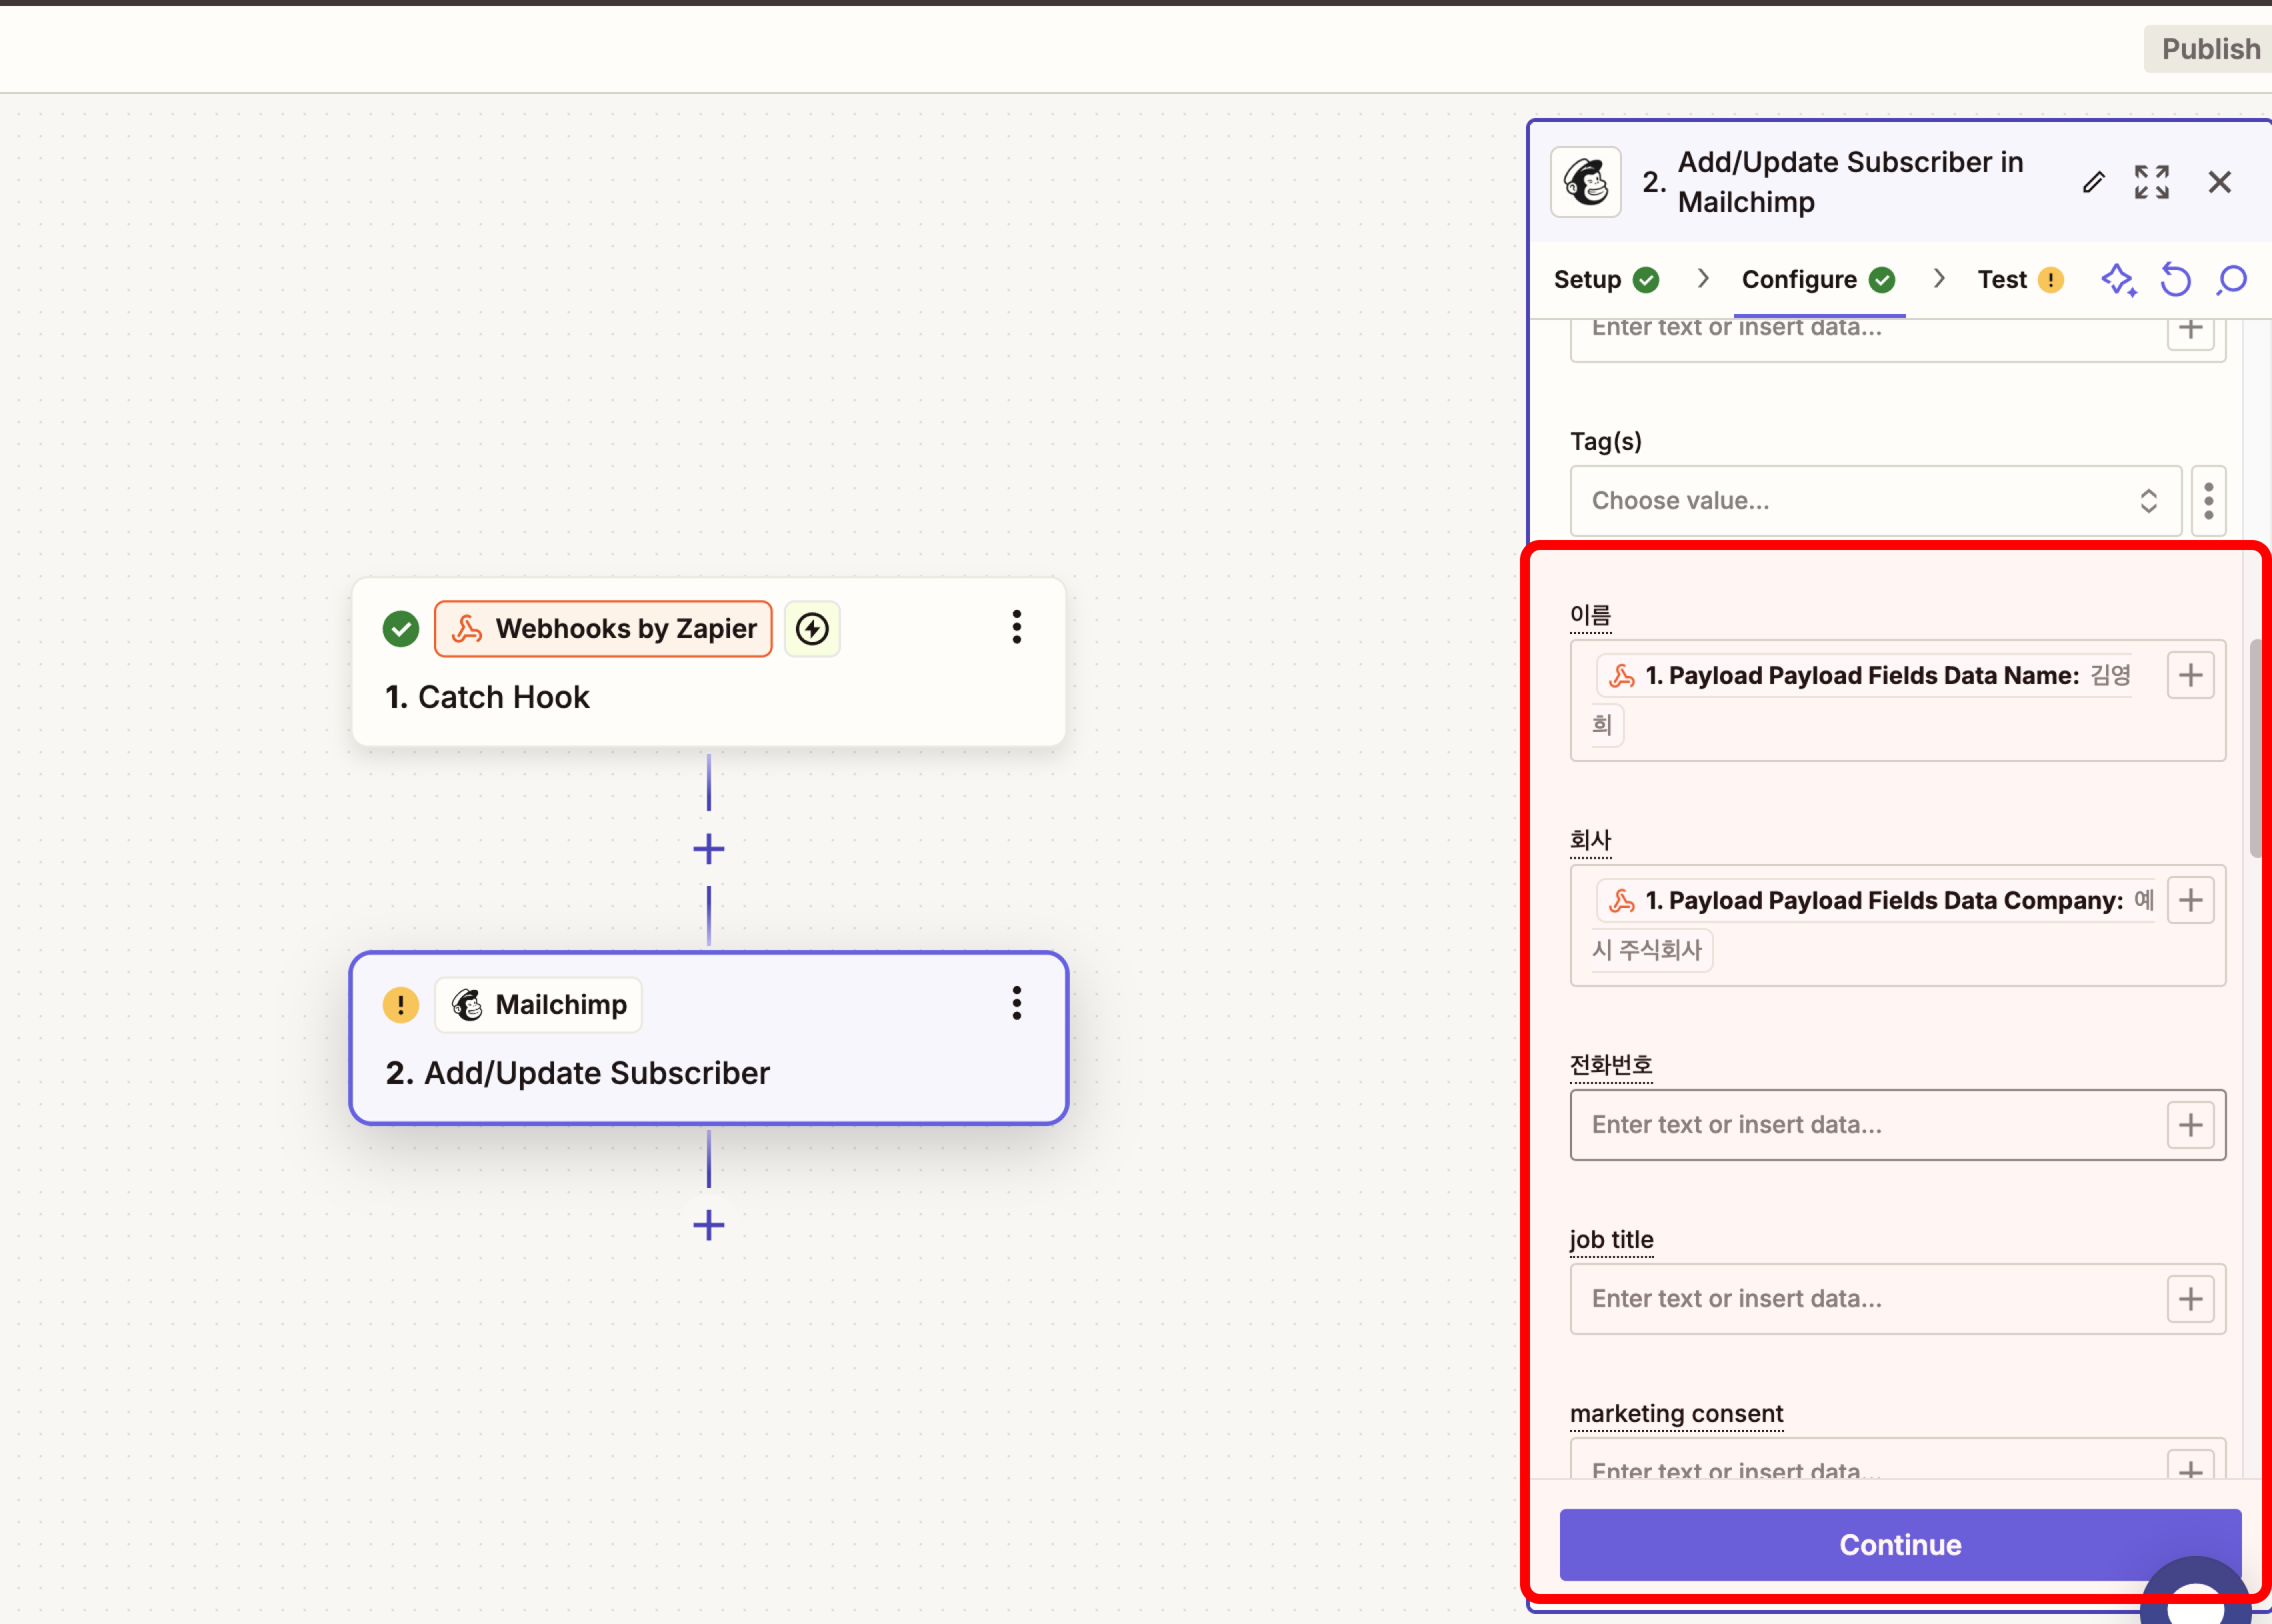Click the pencil rename step icon
The image size is (2272, 1624).
(2093, 182)
